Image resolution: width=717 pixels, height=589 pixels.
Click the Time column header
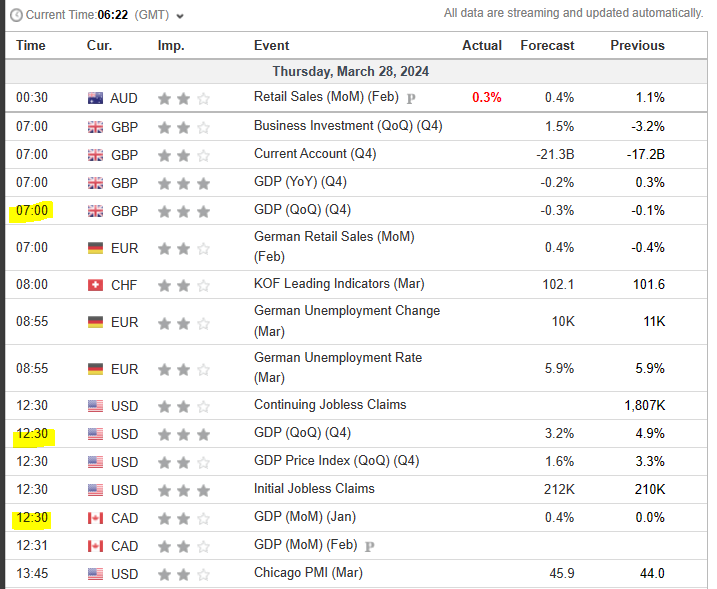[x=31, y=46]
